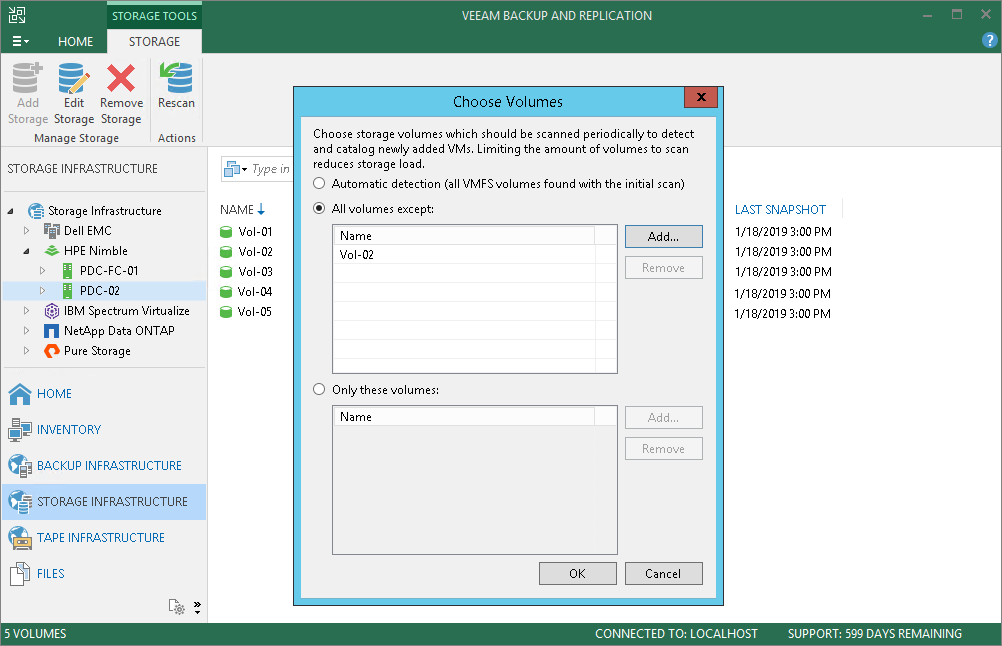Switch to the Home ribbon tab
1002x646 pixels.
75,42
